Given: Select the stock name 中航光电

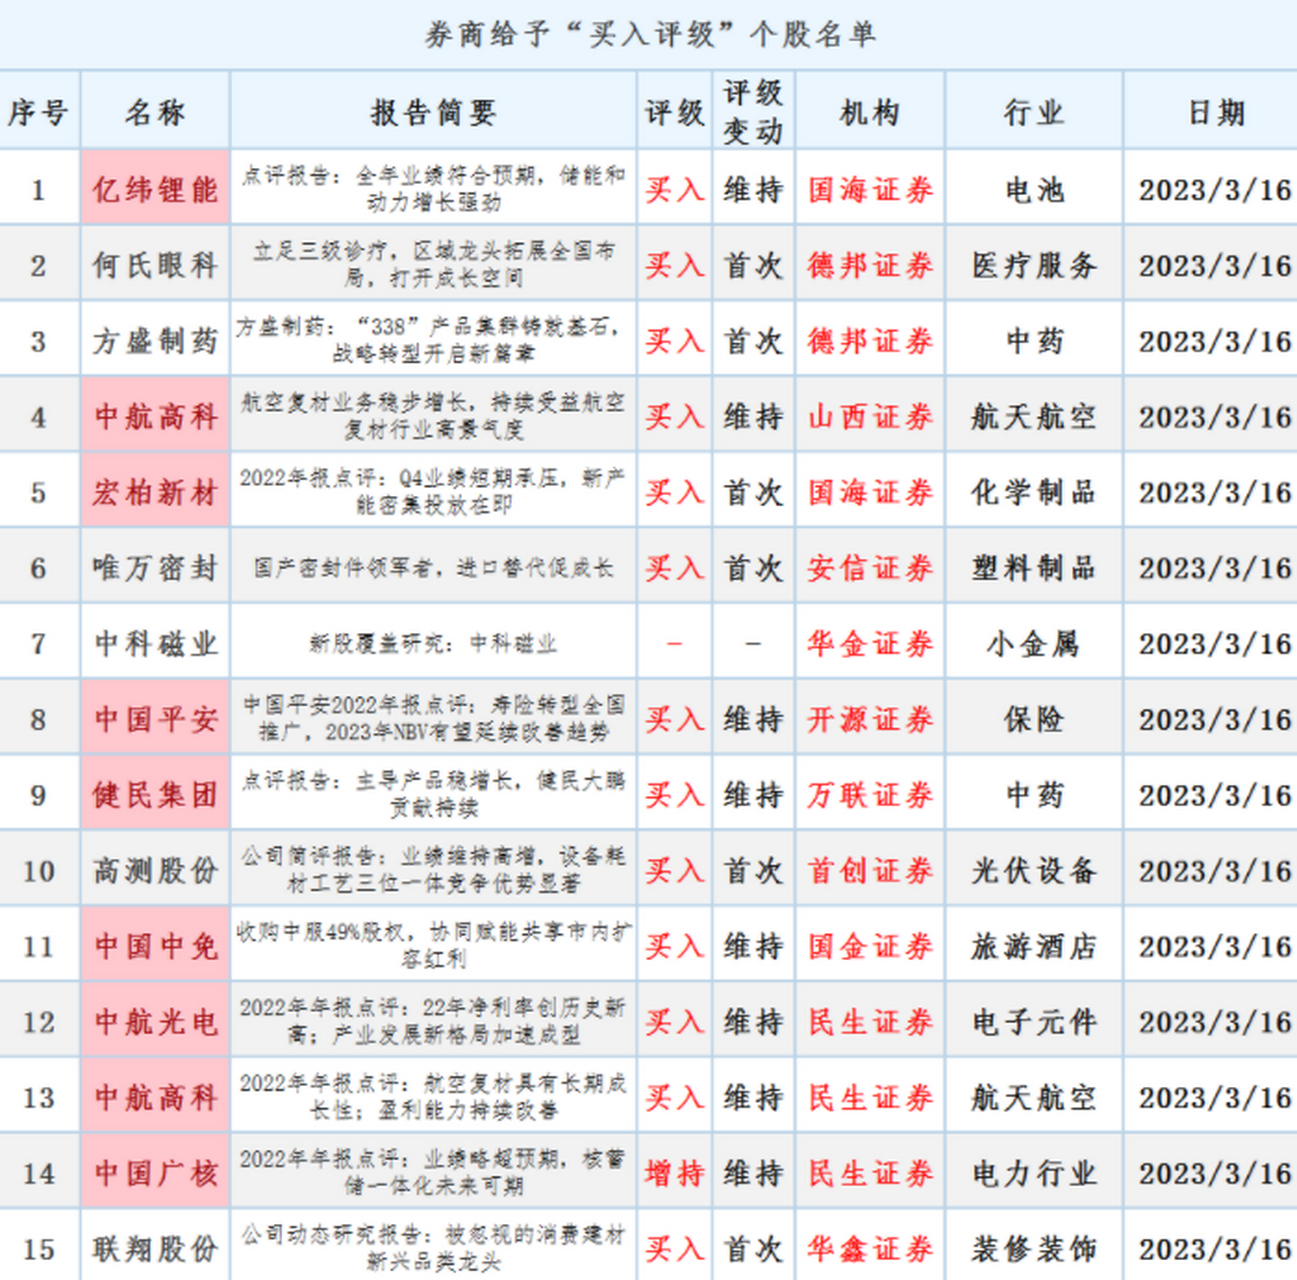Looking at the screenshot, I should (x=155, y=1022).
